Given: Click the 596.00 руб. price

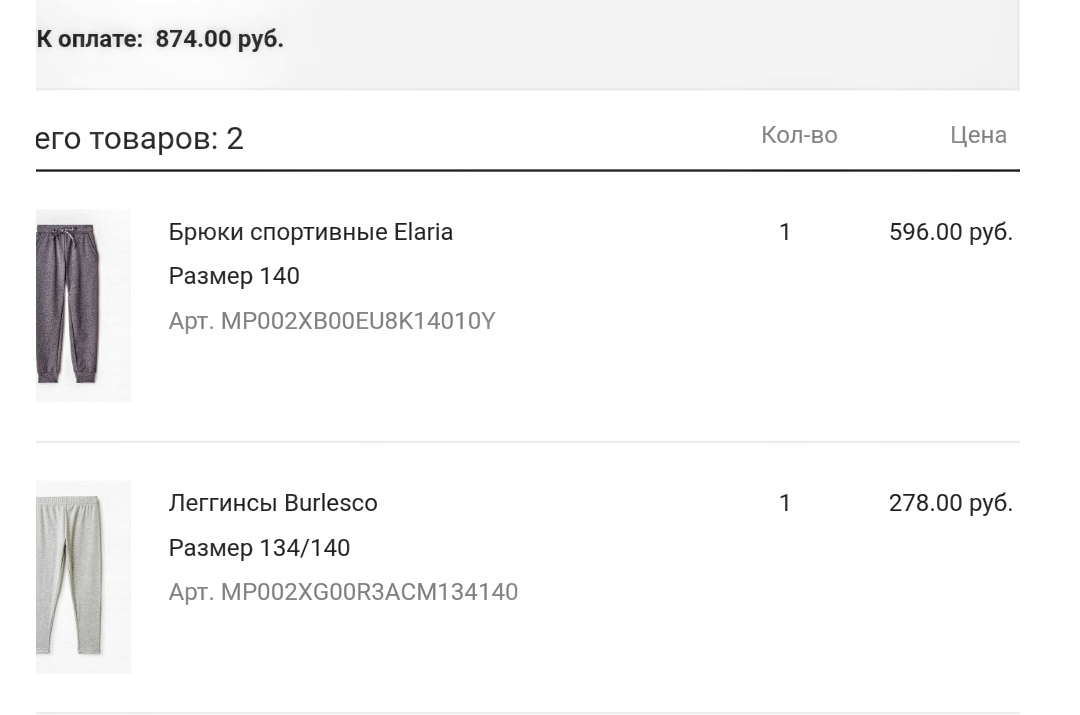Looking at the screenshot, I should (x=951, y=232).
